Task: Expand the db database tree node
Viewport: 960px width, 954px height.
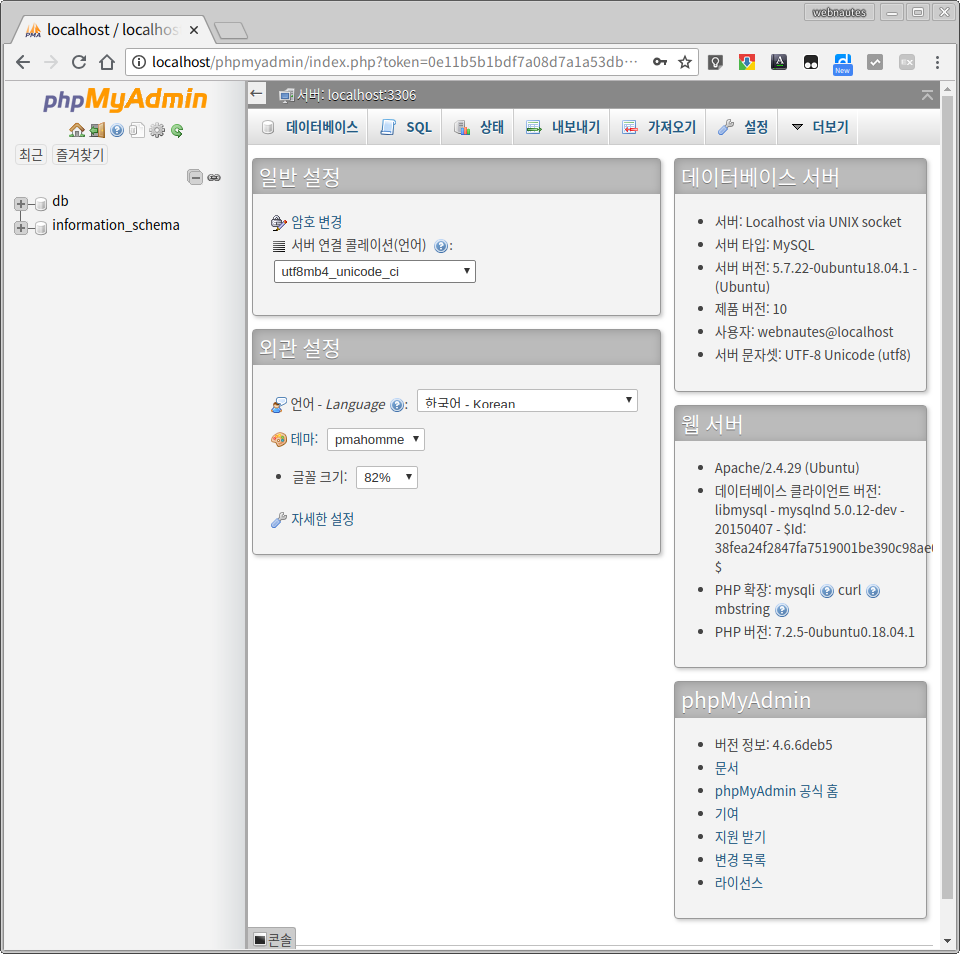Action: click(x=21, y=203)
